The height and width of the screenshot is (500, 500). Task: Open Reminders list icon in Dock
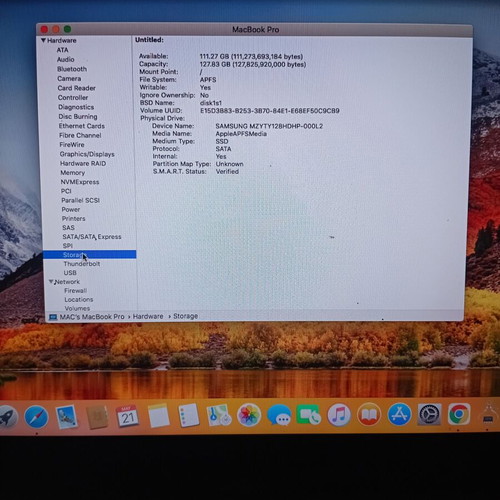[x=188, y=415]
